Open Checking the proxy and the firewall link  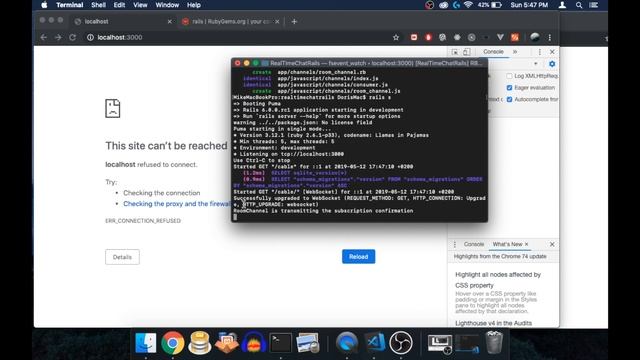(177, 204)
